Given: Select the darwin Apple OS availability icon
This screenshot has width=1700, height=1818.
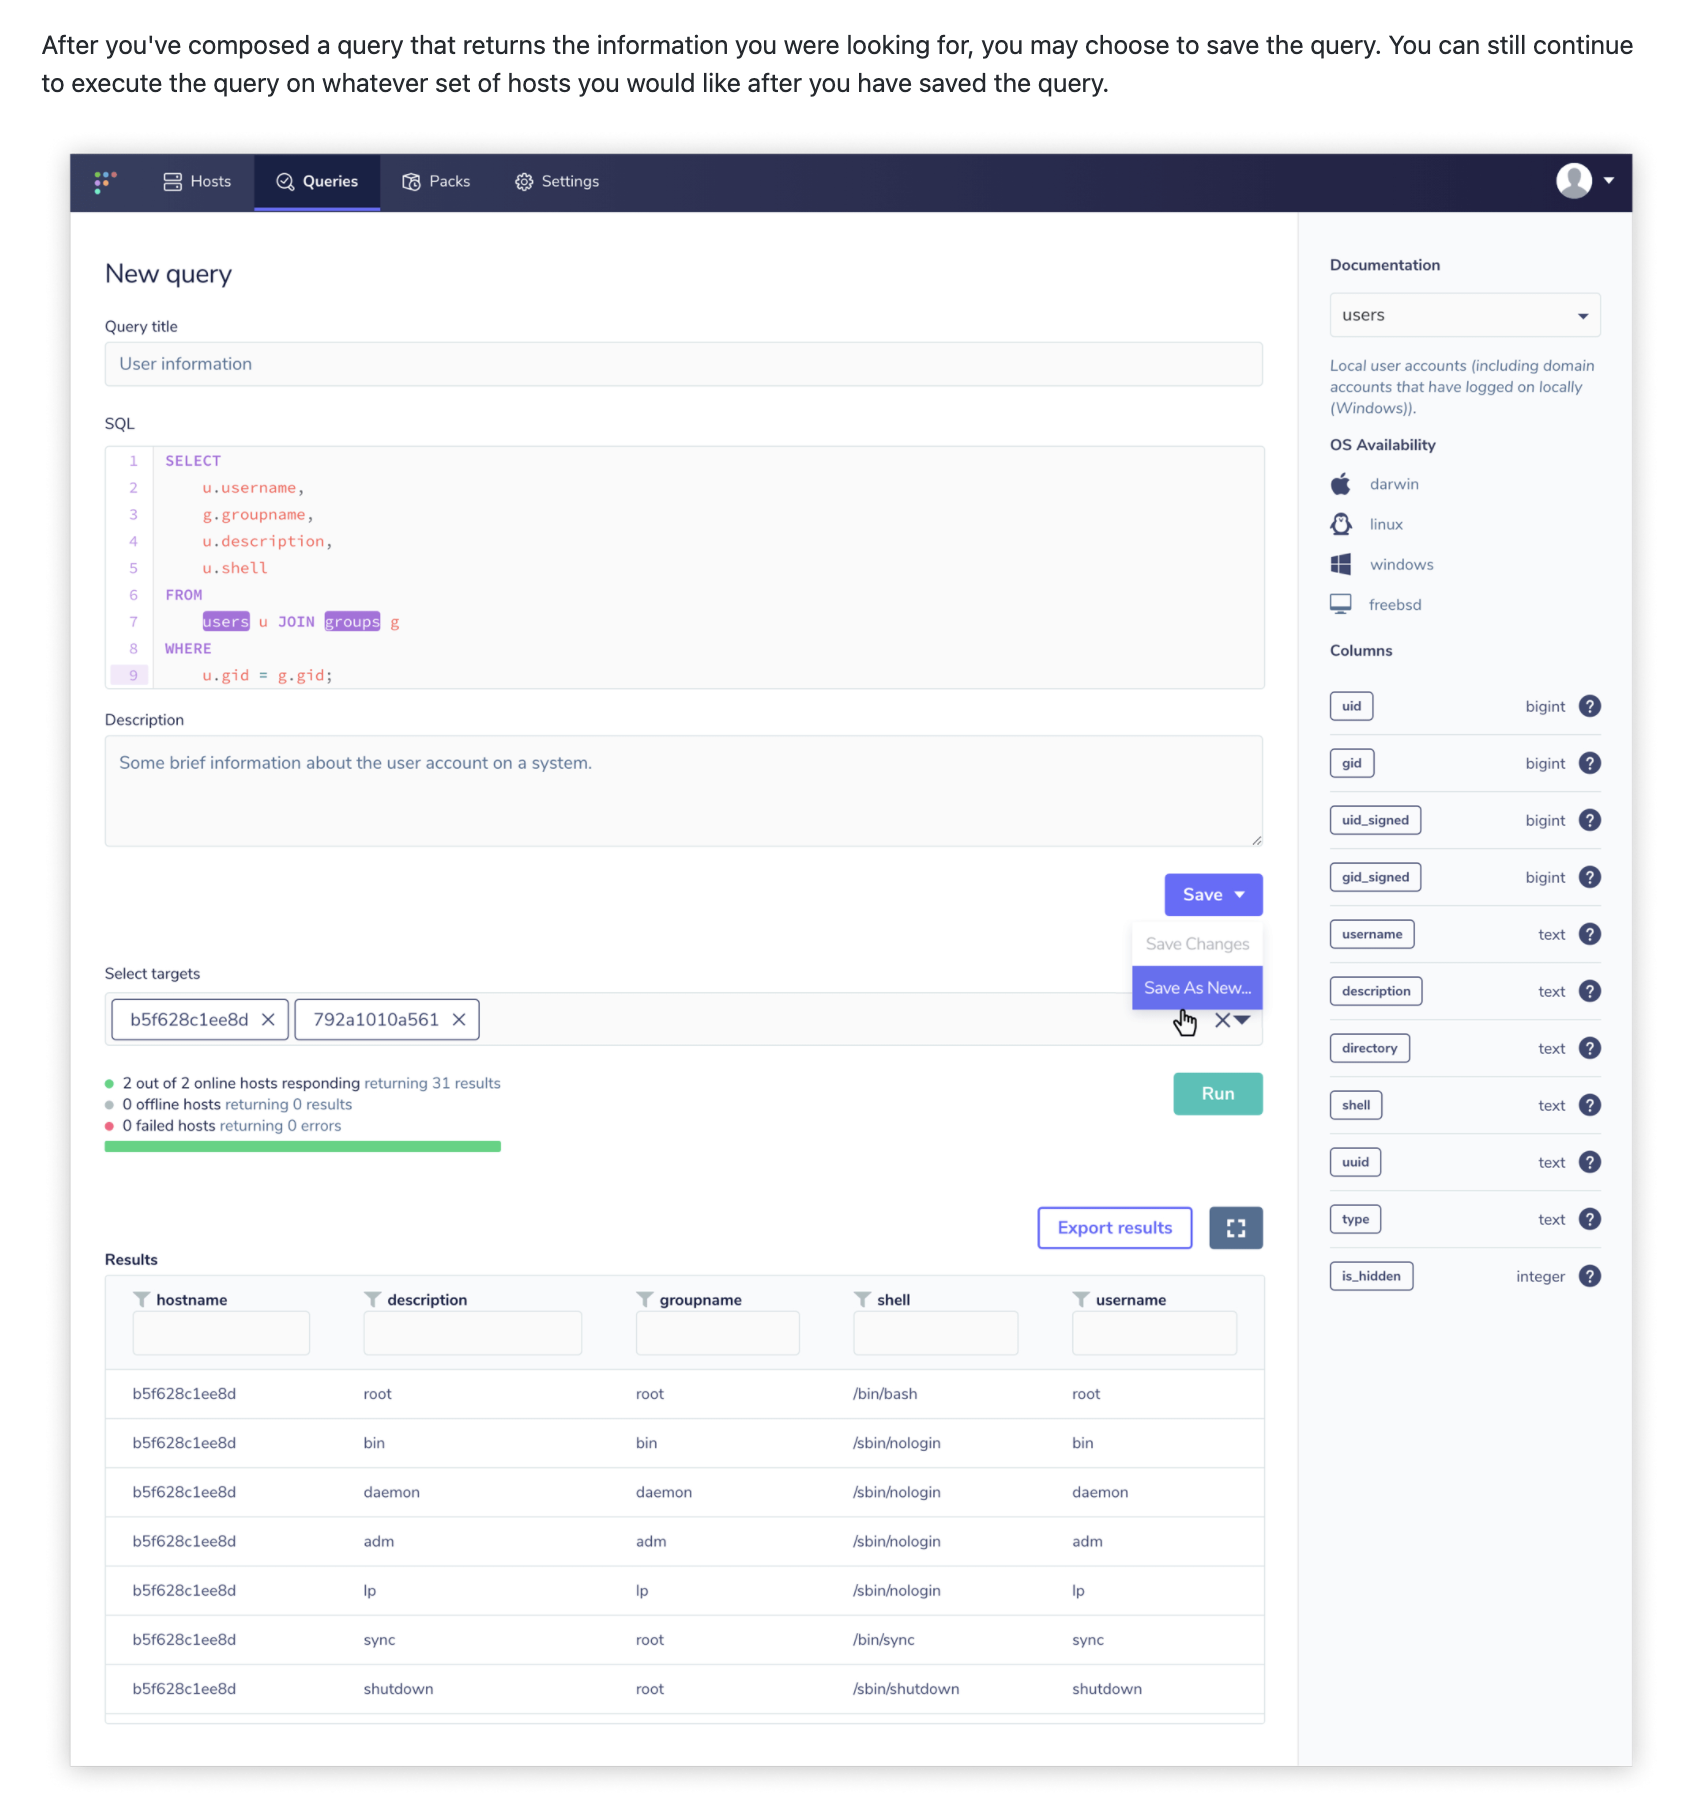Looking at the screenshot, I should pos(1341,484).
